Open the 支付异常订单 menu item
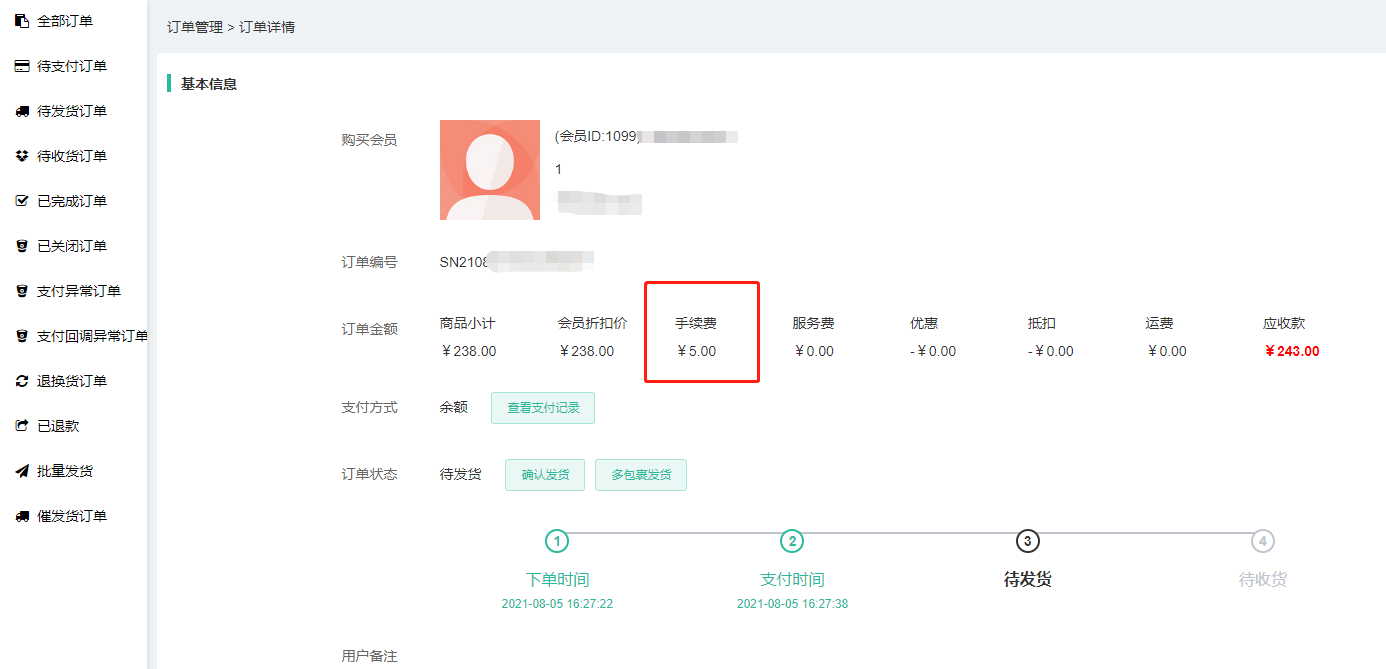This screenshot has width=1386, height=669. [x=78, y=291]
